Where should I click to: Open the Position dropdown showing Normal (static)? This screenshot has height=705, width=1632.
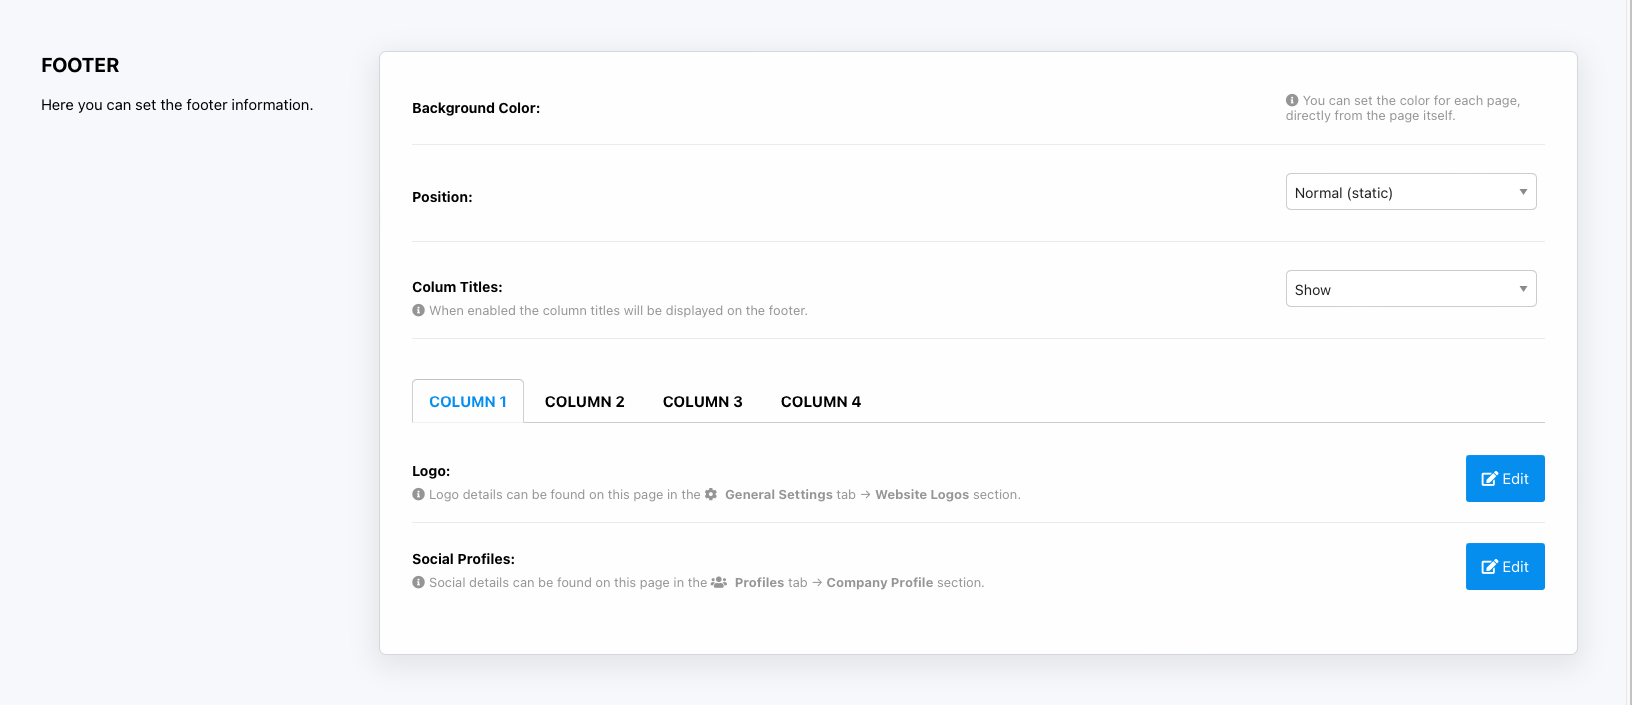pos(1410,192)
